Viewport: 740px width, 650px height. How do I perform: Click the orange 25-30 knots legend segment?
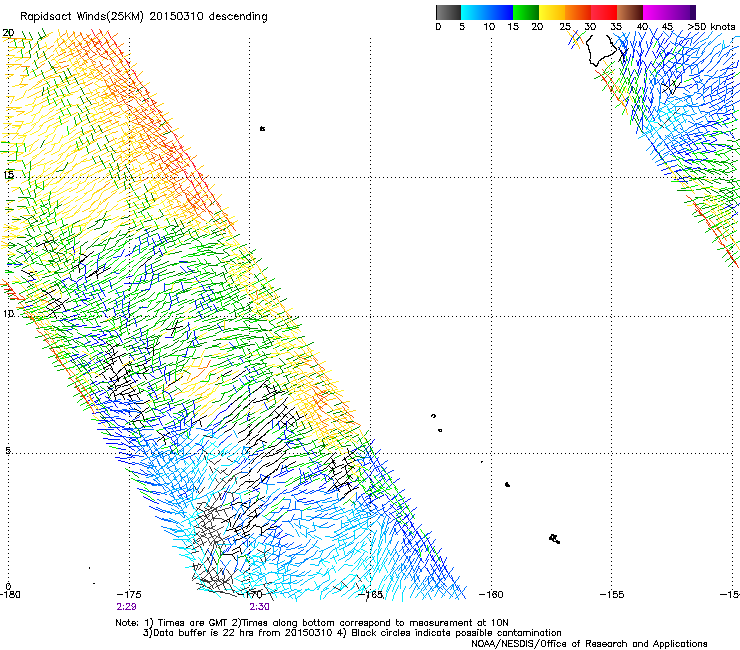pyautogui.click(x=578, y=12)
